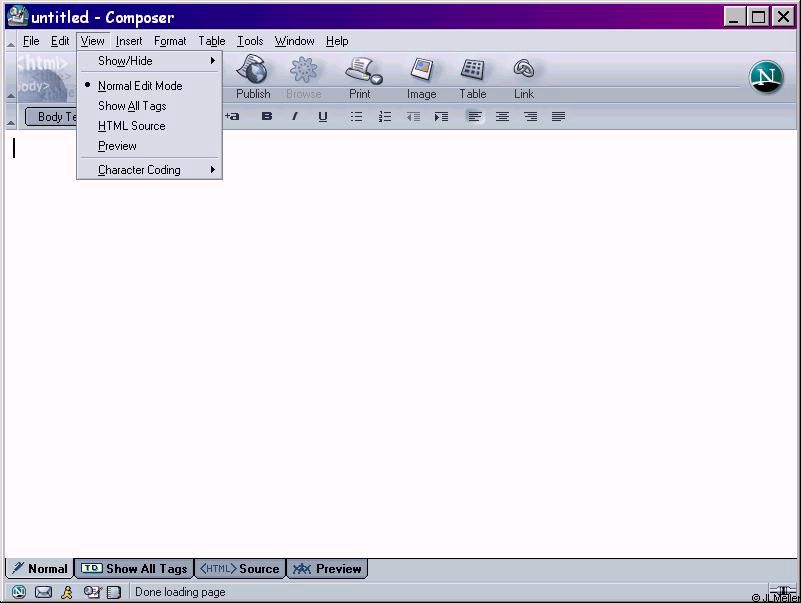The height and width of the screenshot is (603, 801).
Task: Insert a hyperlink using the Link icon
Action: click(524, 78)
